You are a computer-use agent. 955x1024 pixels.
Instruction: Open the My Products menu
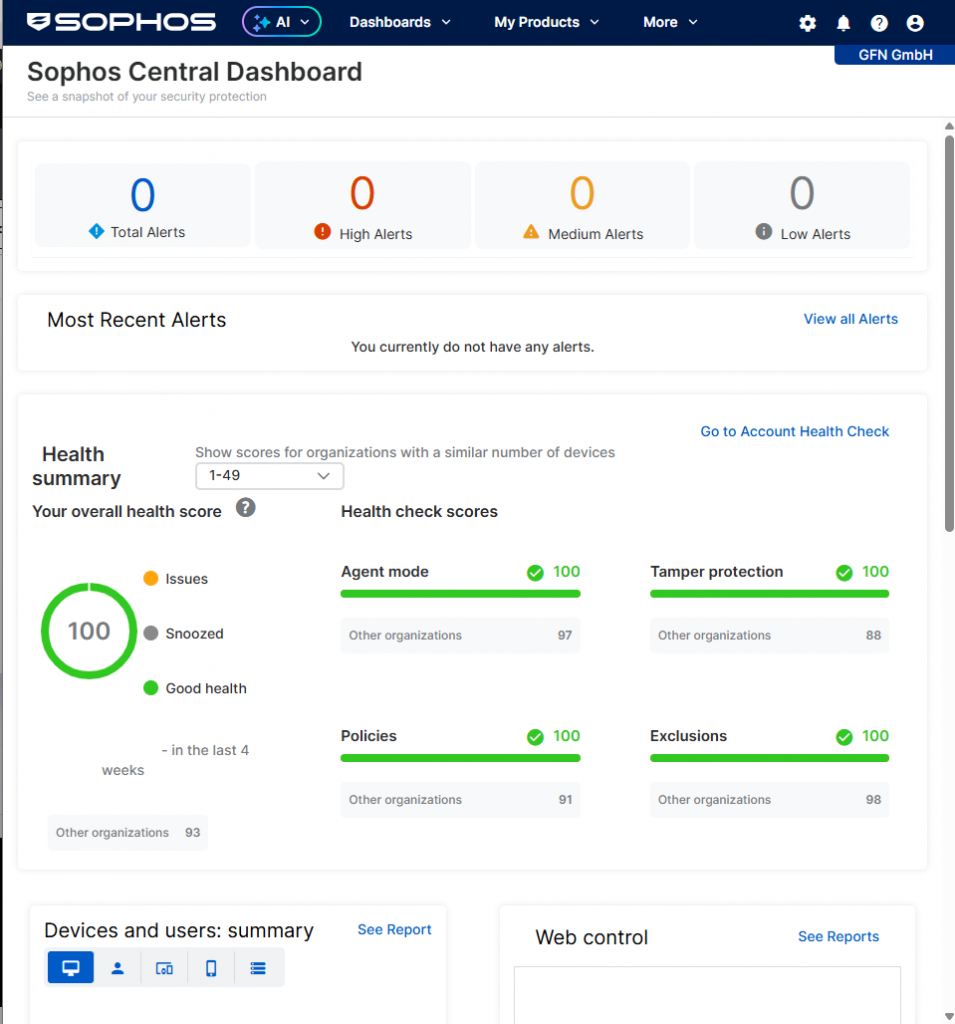tap(546, 22)
